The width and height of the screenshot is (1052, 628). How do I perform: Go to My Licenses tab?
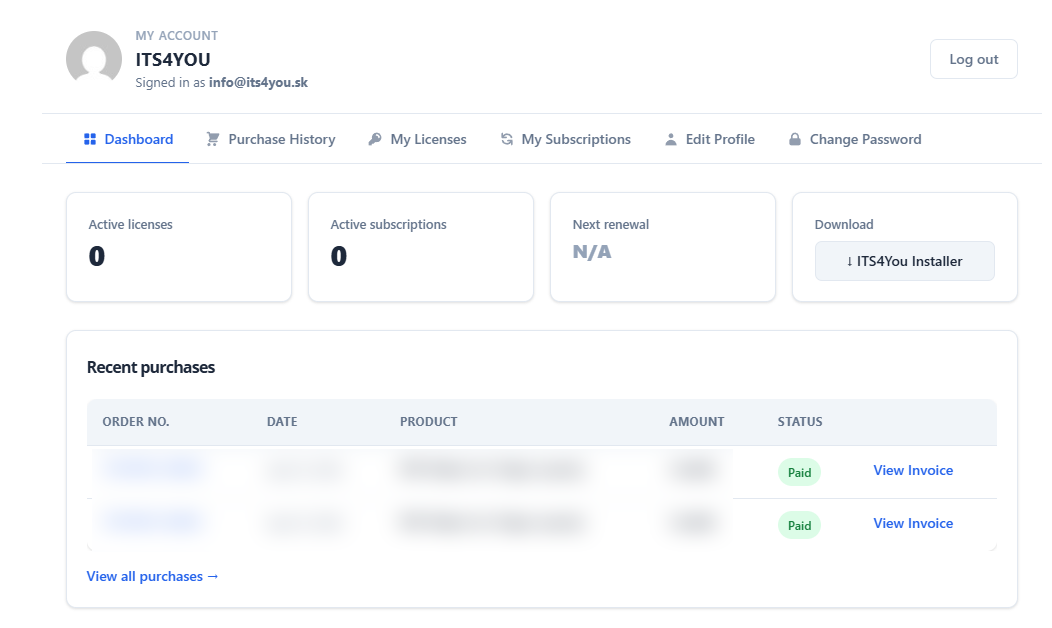[x=417, y=139]
